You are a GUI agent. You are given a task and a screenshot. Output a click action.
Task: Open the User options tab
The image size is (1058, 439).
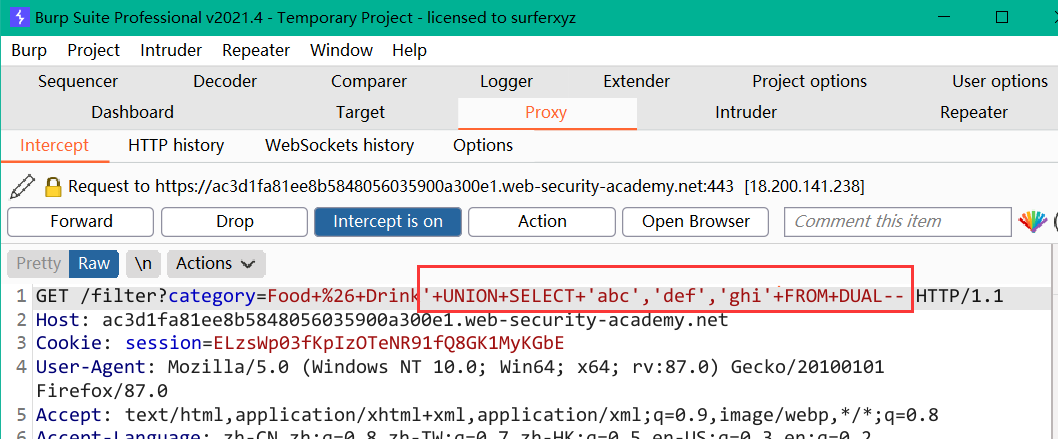tap(1000, 82)
